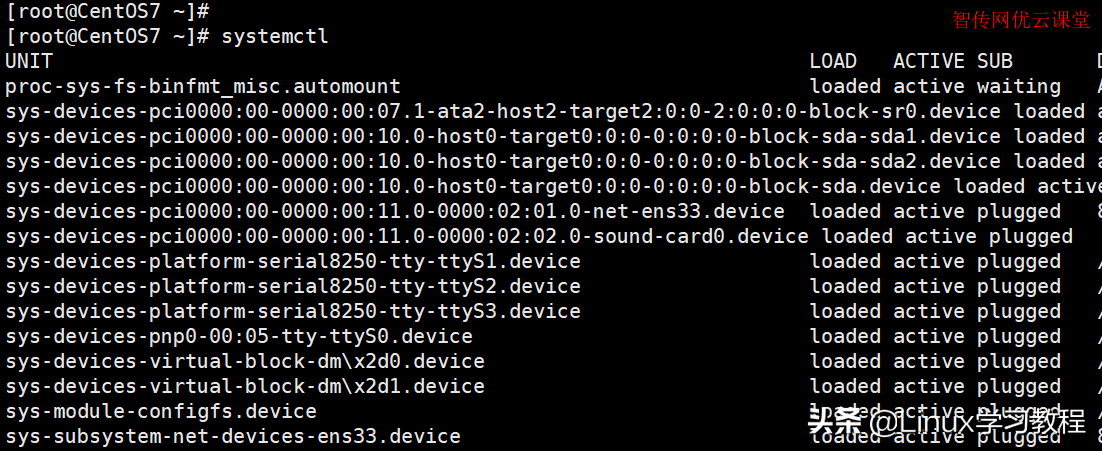The height and width of the screenshot is (451, 1102).
Task: Click the SUB column header
Action: pyautogui.click(x=994, y=62)
